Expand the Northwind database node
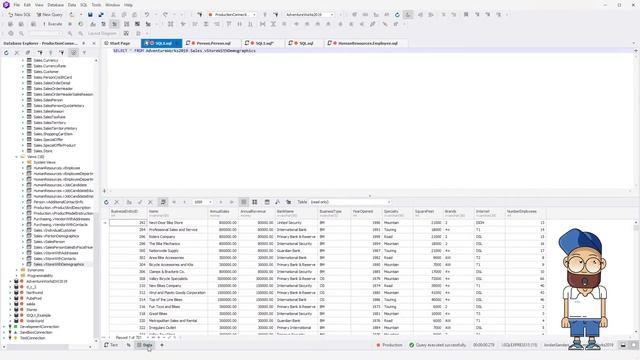 tap(10, 293)
